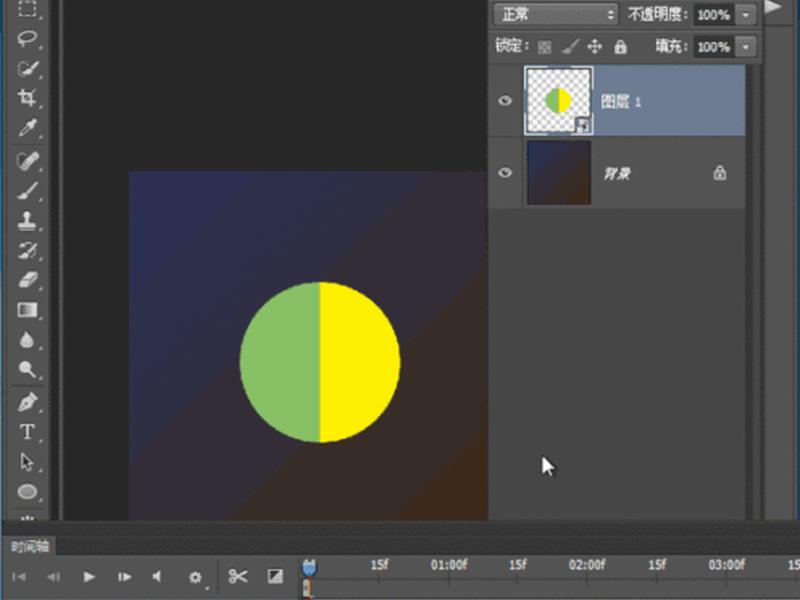Click the timeline playhead marker
This screenshot has height=600, width=800.
click(309, 567)
